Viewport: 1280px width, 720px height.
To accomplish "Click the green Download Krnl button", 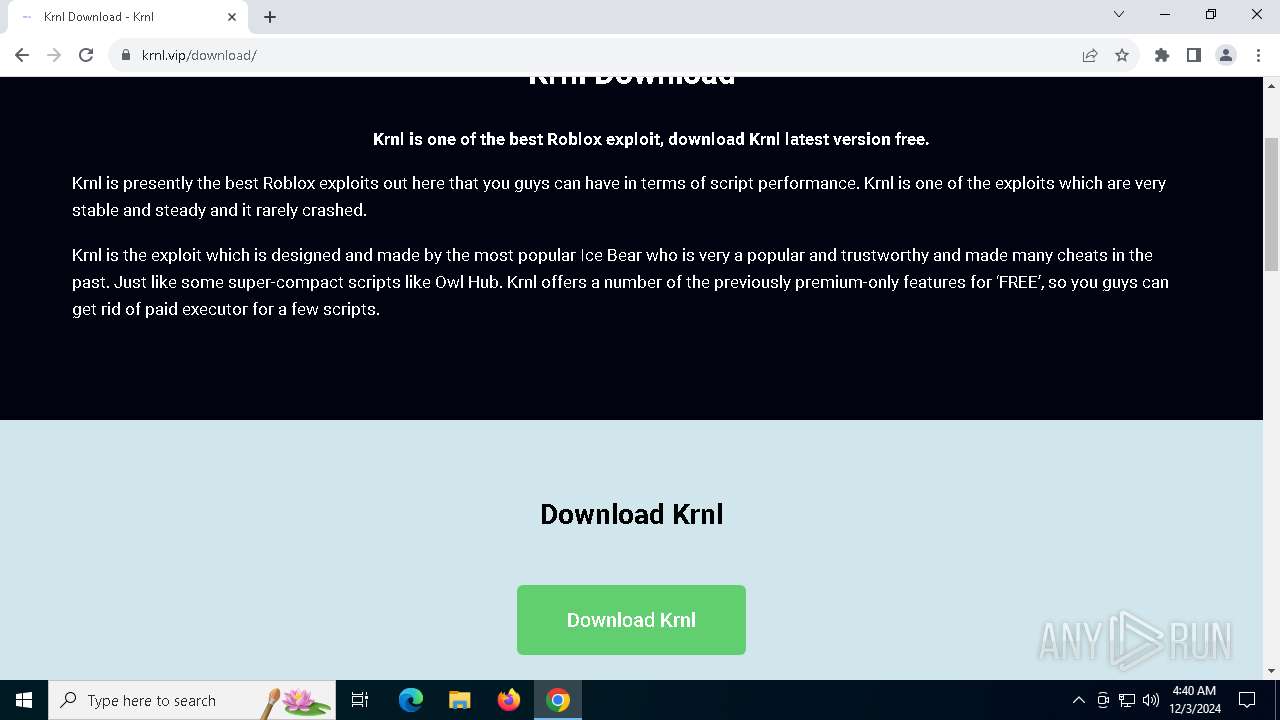I will [631, 620].
